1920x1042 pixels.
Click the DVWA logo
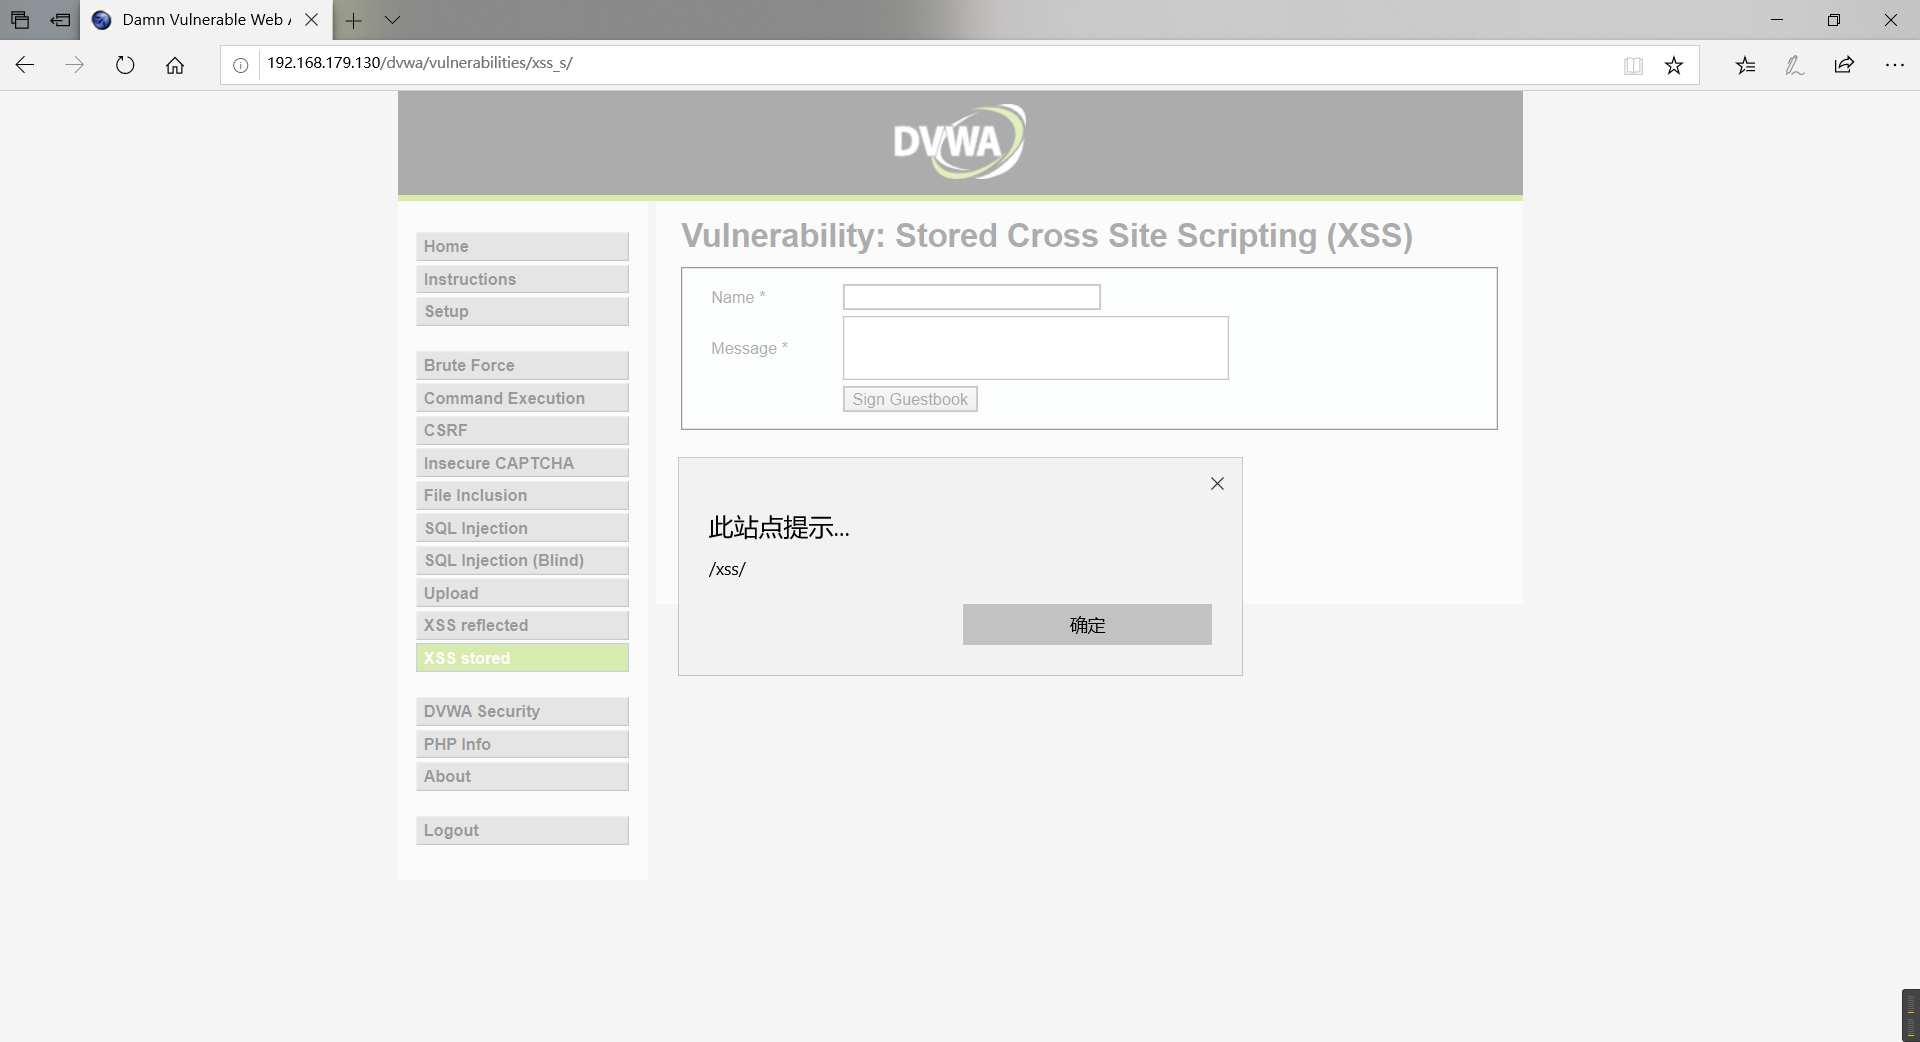coord(959,142)
